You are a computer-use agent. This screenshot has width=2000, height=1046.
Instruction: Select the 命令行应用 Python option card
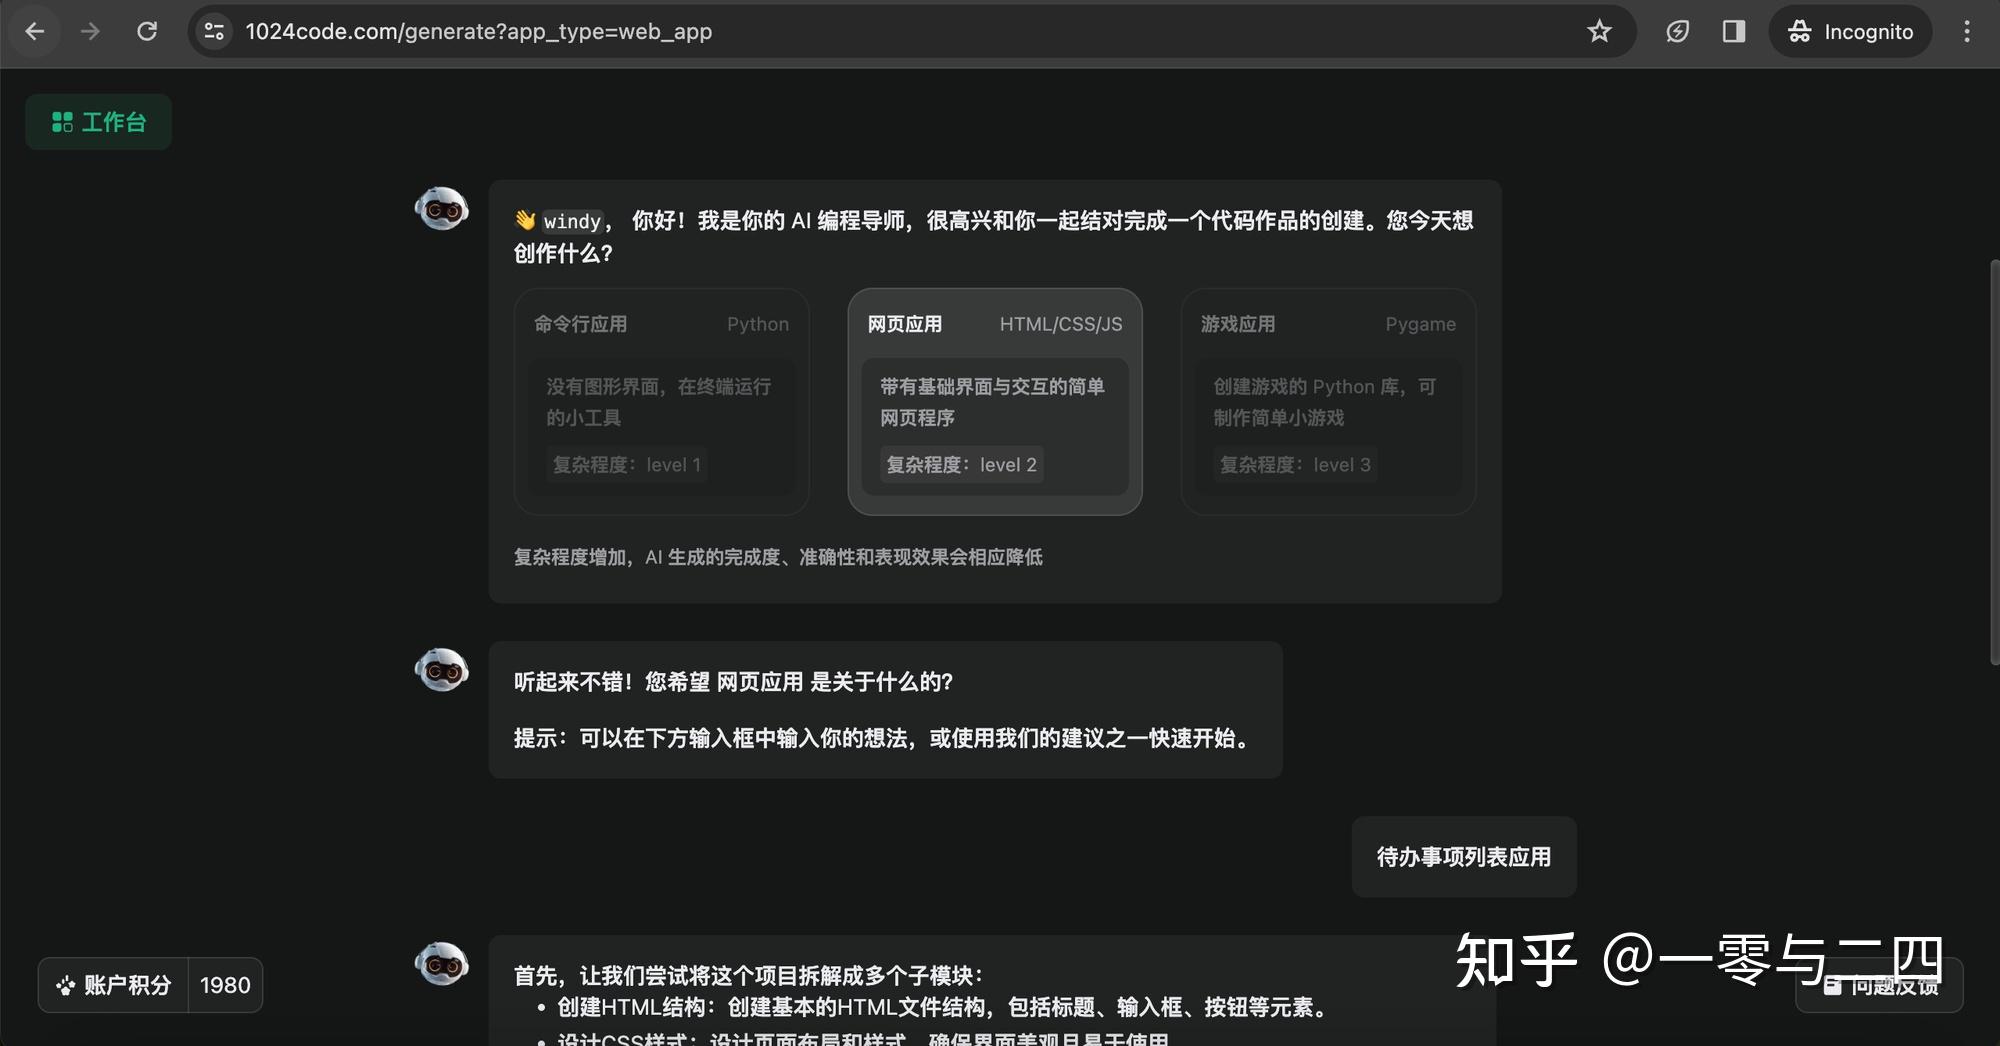click(661, 400)
